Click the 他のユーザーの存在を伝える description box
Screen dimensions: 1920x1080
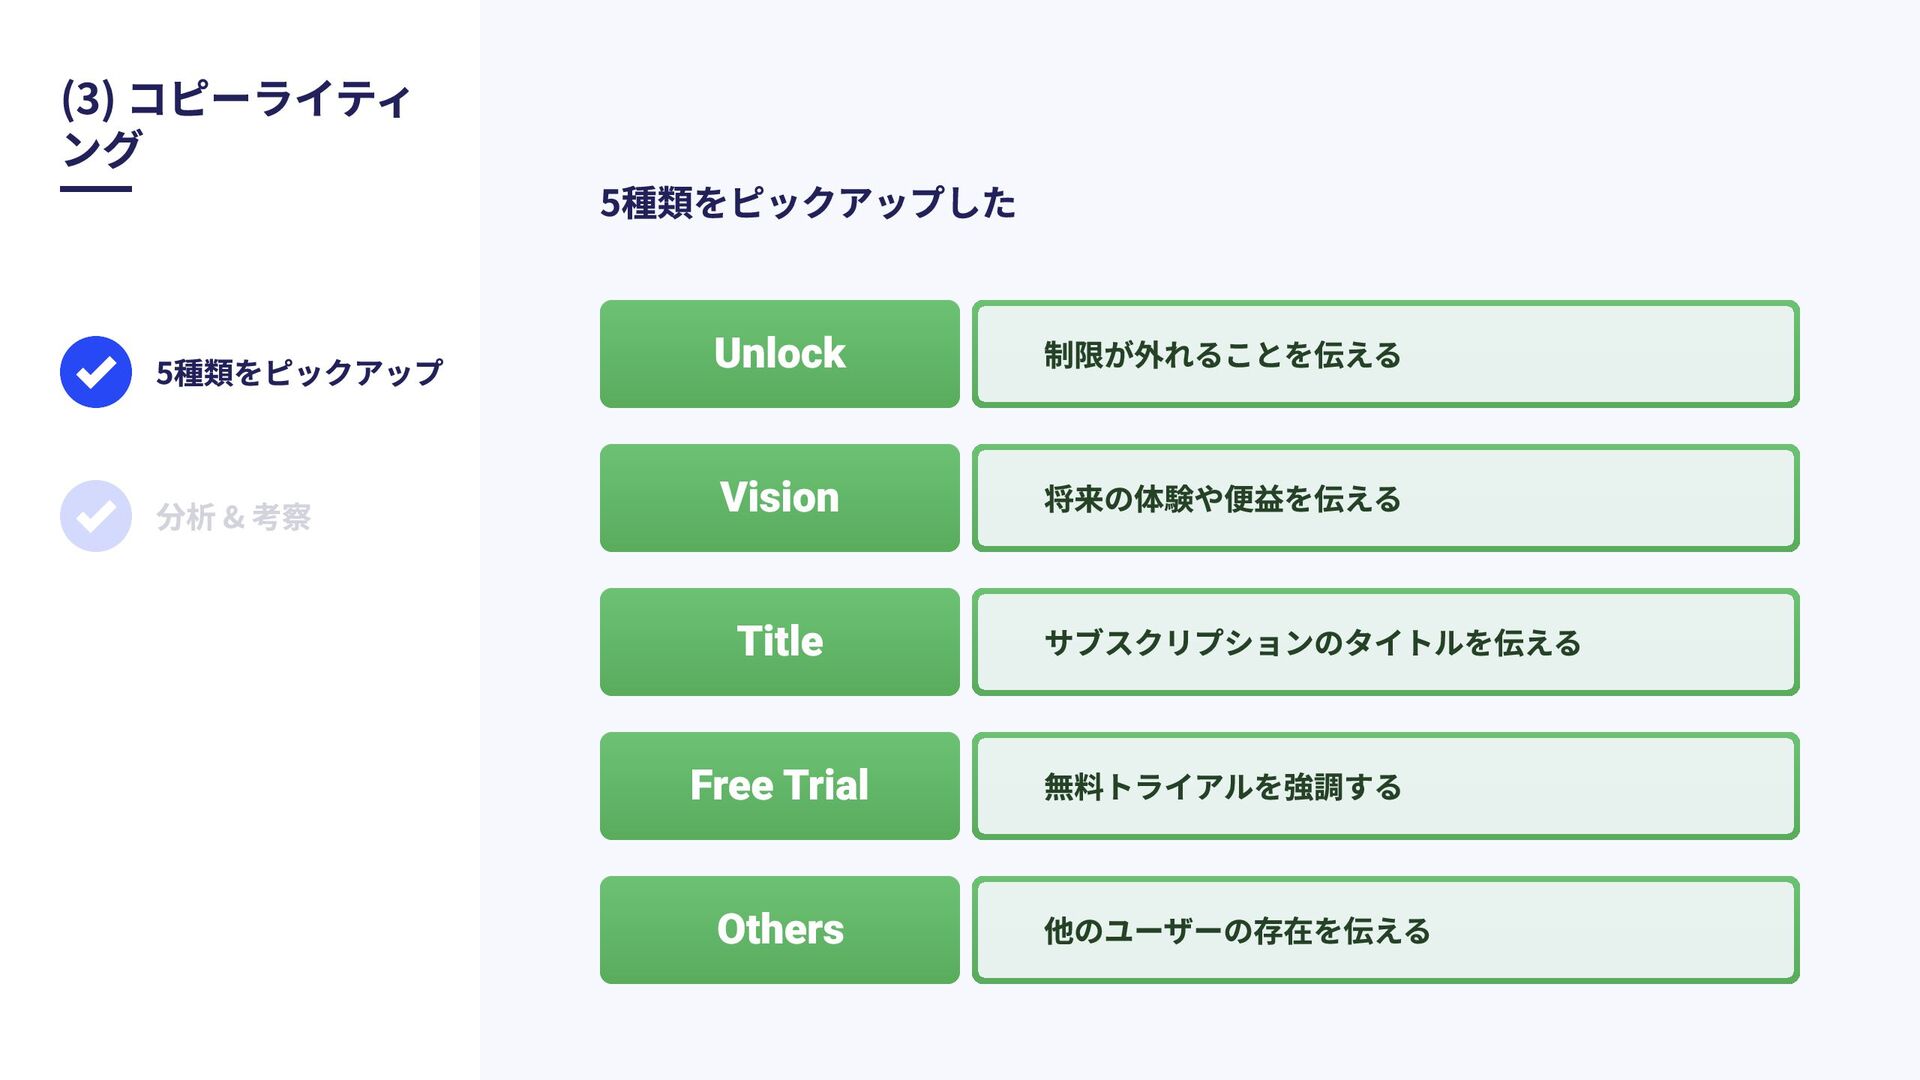(1386, 930)
